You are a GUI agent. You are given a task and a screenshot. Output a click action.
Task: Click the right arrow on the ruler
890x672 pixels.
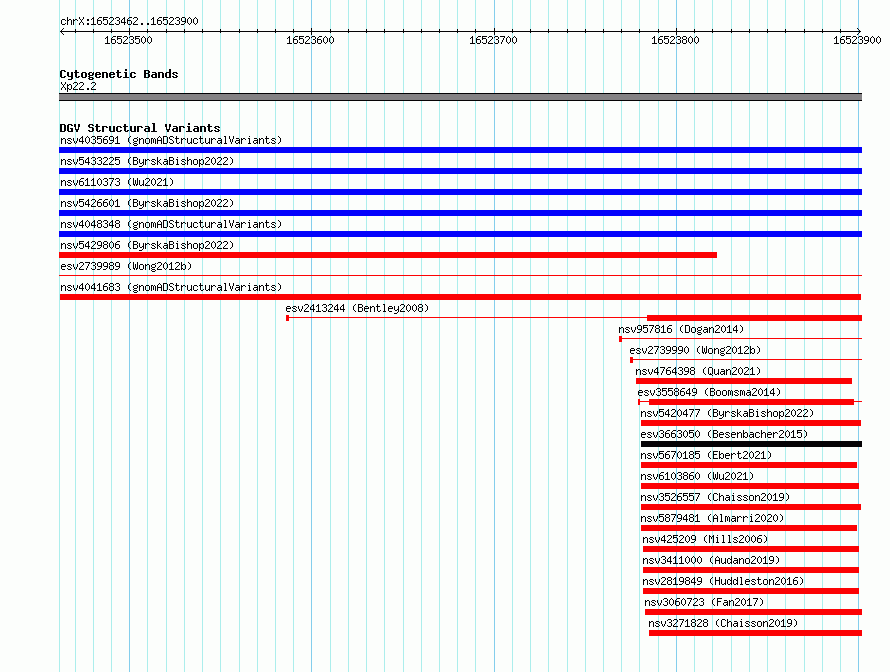[859, 31]
